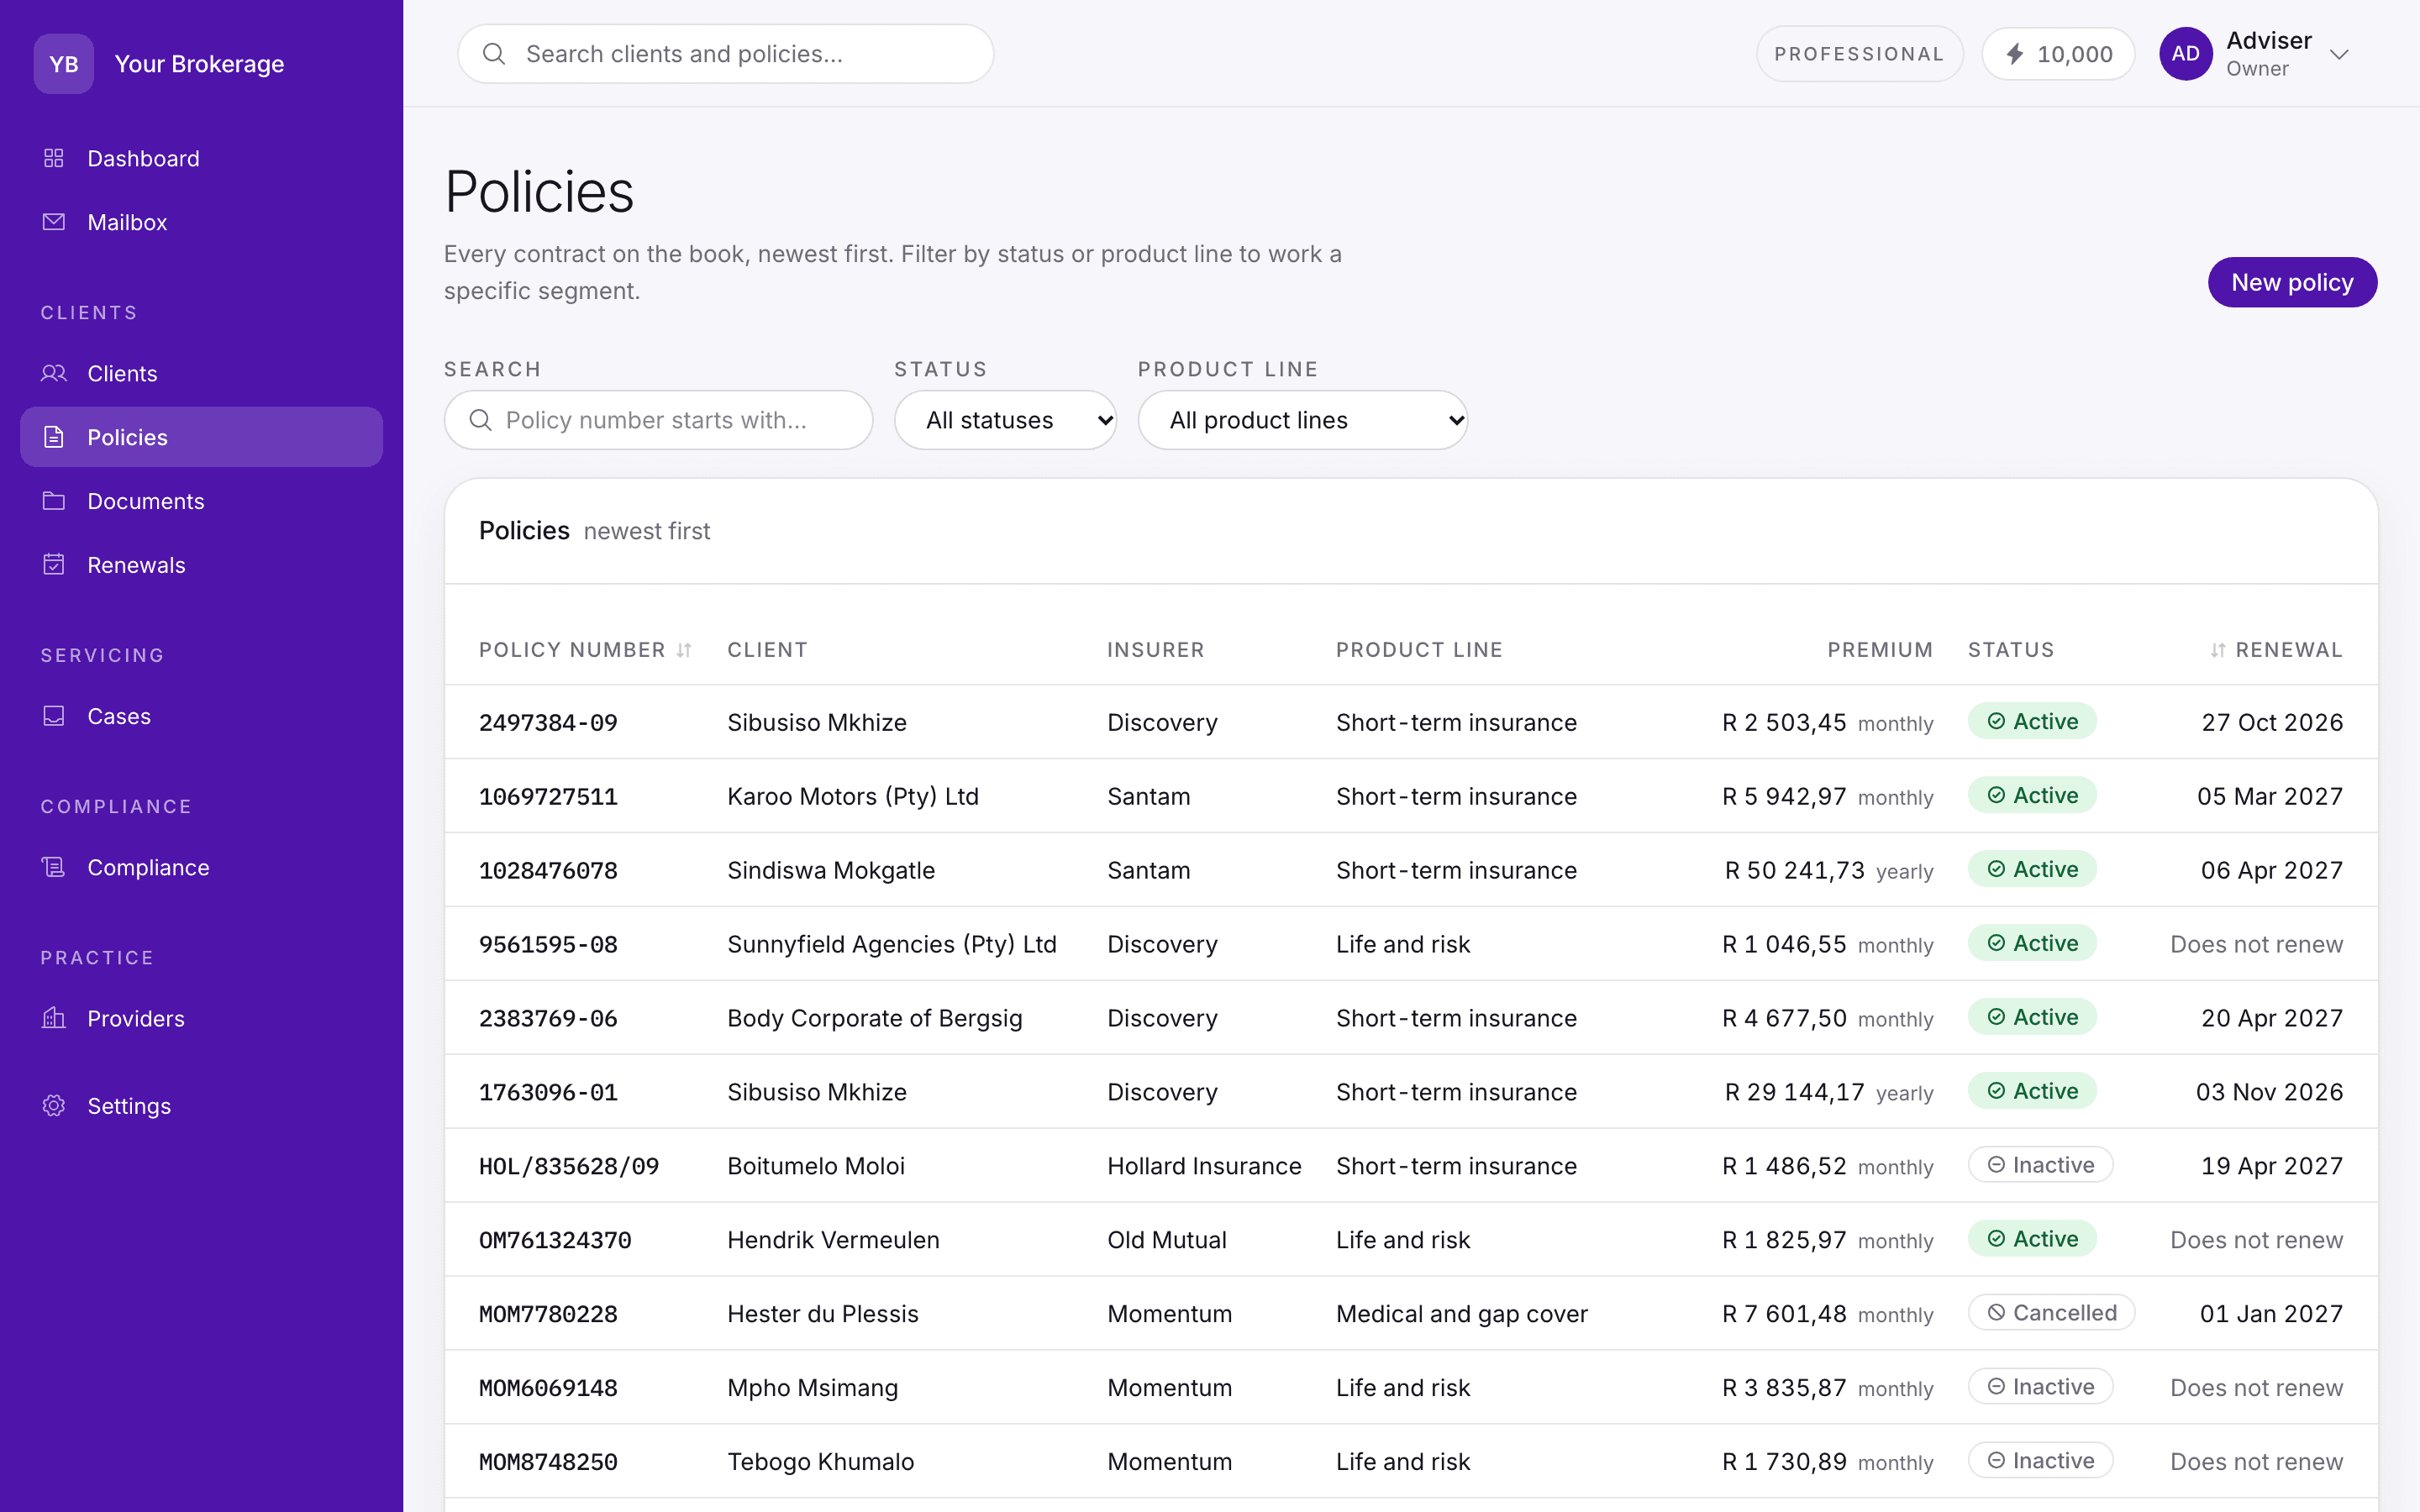The image size is (2420, 1512).
Task: Click the lightning bolt credits icon
Action: [2015, 54]
